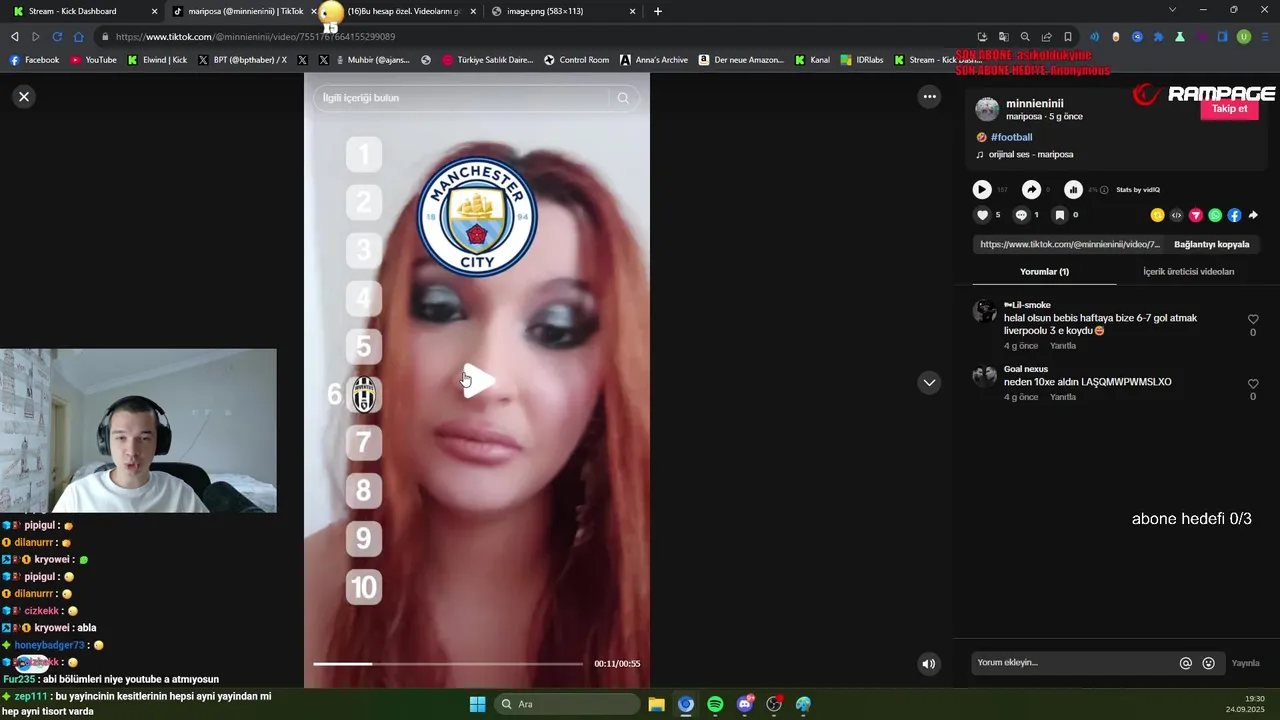Copy link with Bağlantıyı kopyala
The image size is (1280, 720).
click(x=1211, y=244)
